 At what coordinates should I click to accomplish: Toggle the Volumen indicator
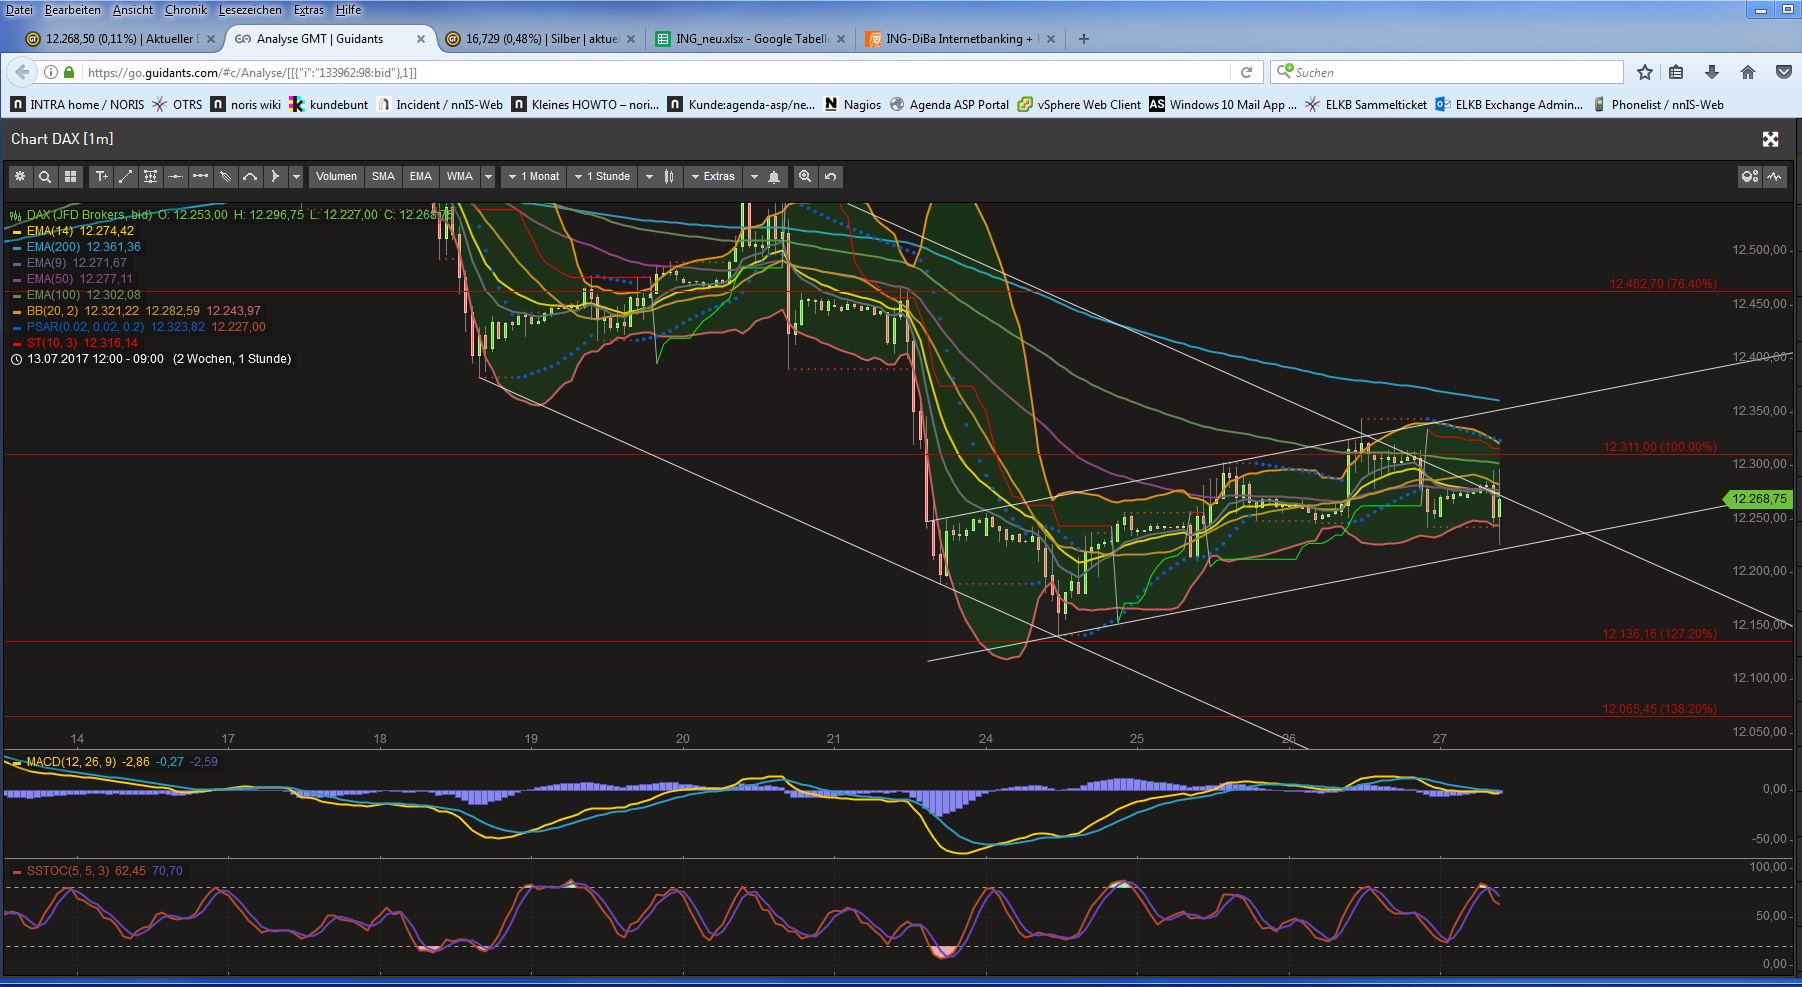pos(336,177)
